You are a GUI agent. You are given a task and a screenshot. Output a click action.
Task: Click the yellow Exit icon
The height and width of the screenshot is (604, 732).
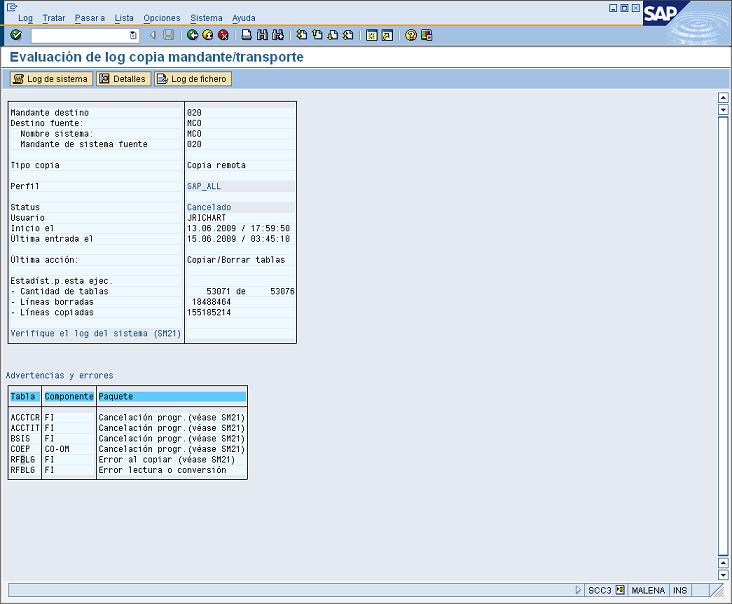(207, 35)
